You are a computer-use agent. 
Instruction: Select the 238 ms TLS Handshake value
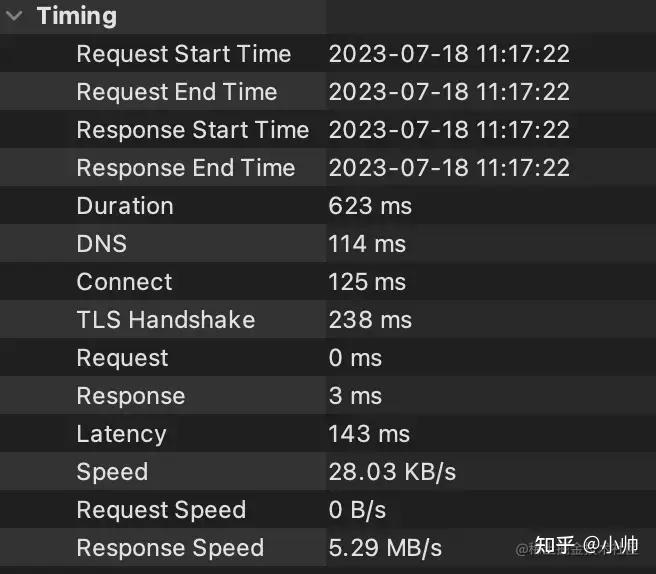370,320
